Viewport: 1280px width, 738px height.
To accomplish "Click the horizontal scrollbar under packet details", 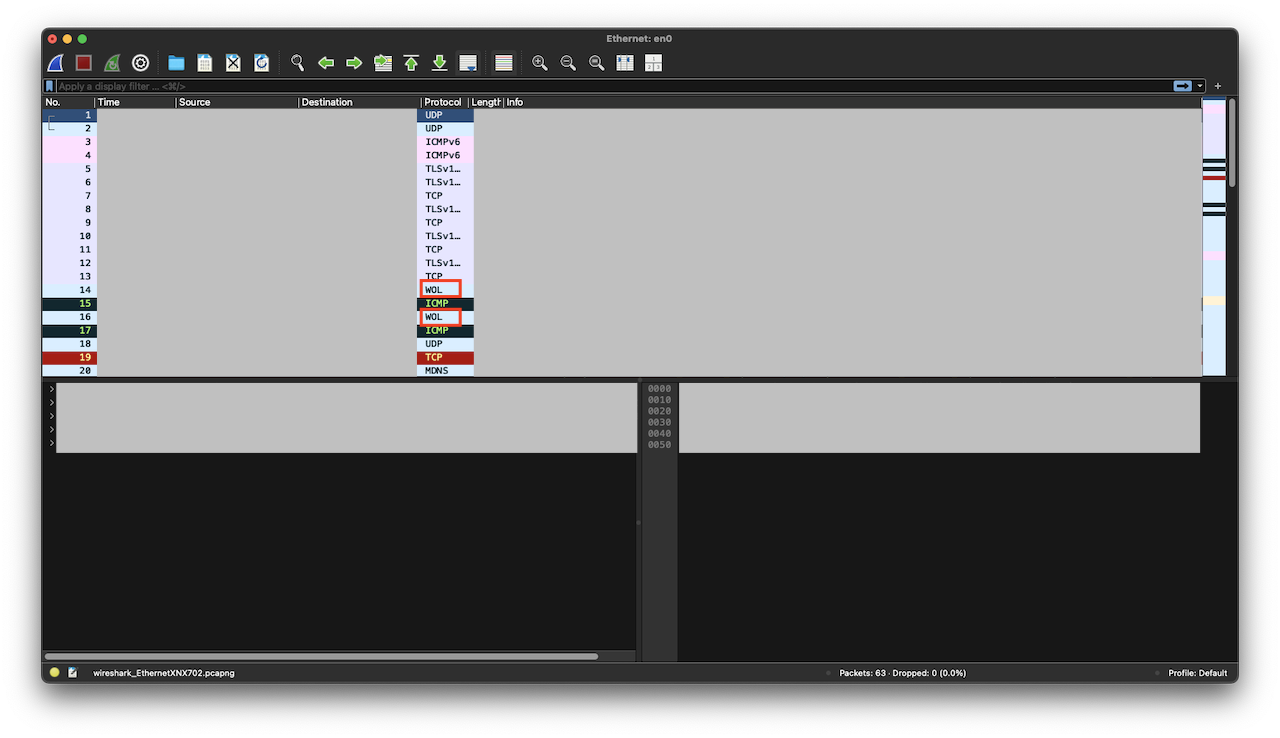I will tap(321, 656).
